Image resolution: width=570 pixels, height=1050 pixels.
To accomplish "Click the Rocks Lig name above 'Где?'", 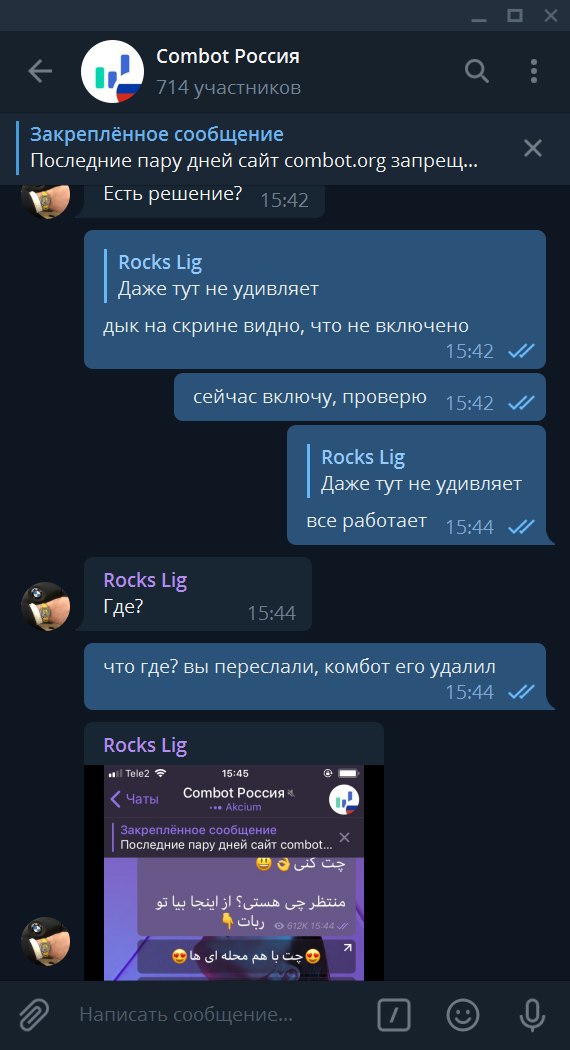I will 145,581.
